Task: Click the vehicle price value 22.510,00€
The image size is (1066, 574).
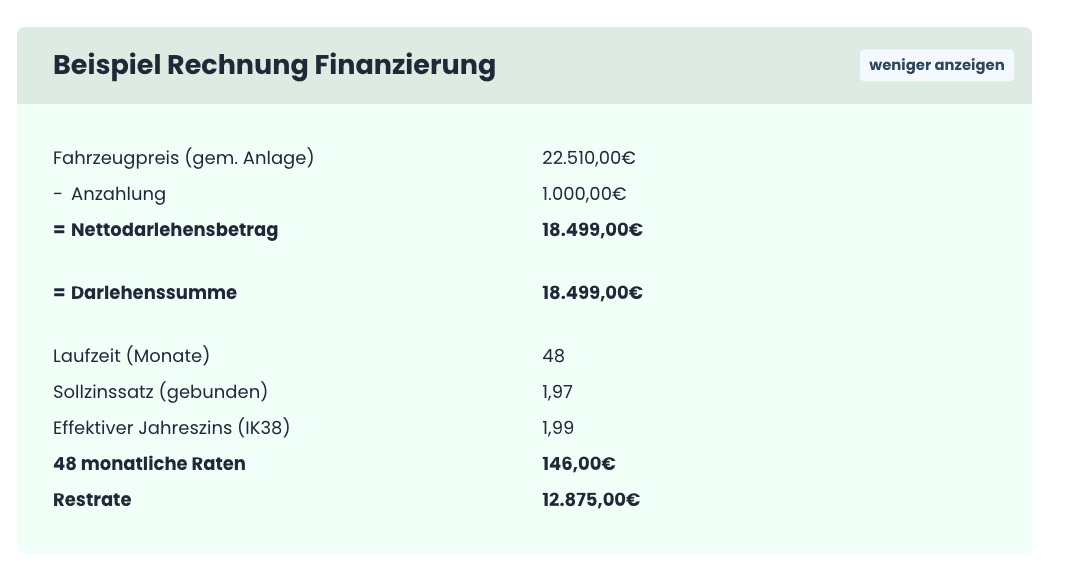Action: point(589,158)
